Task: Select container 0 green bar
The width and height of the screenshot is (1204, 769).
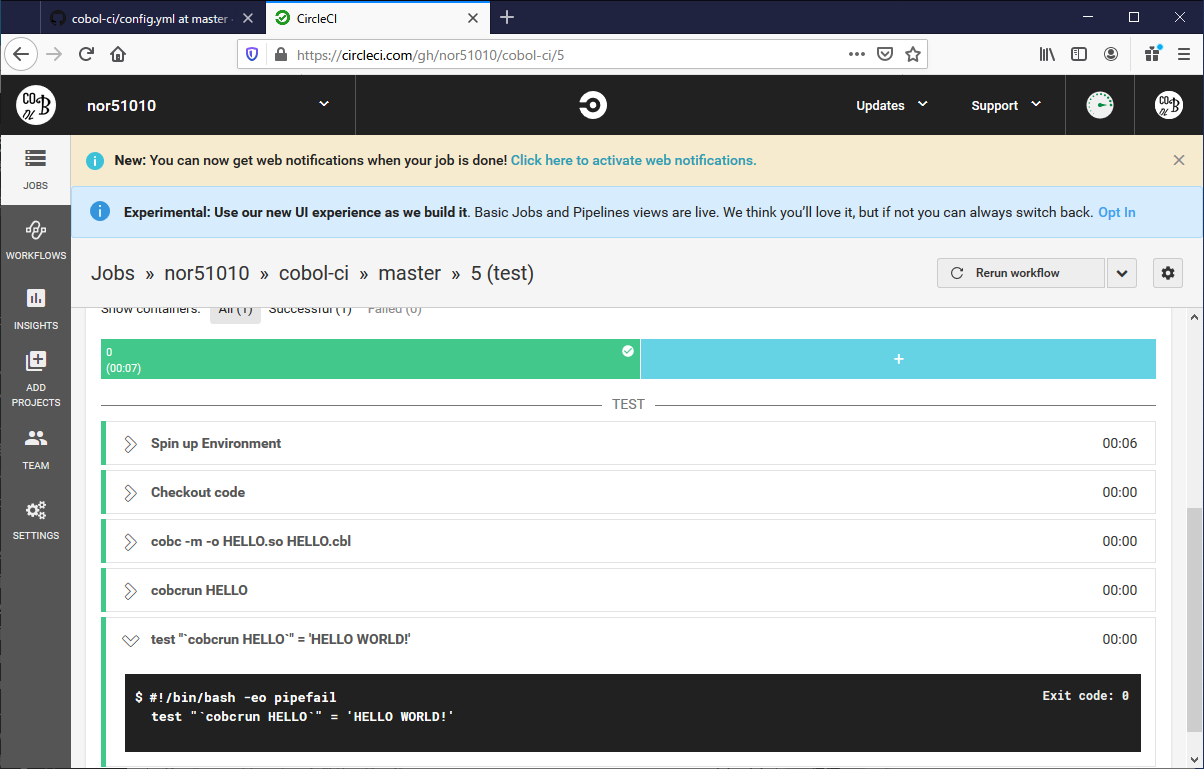Action: (370, 359)
